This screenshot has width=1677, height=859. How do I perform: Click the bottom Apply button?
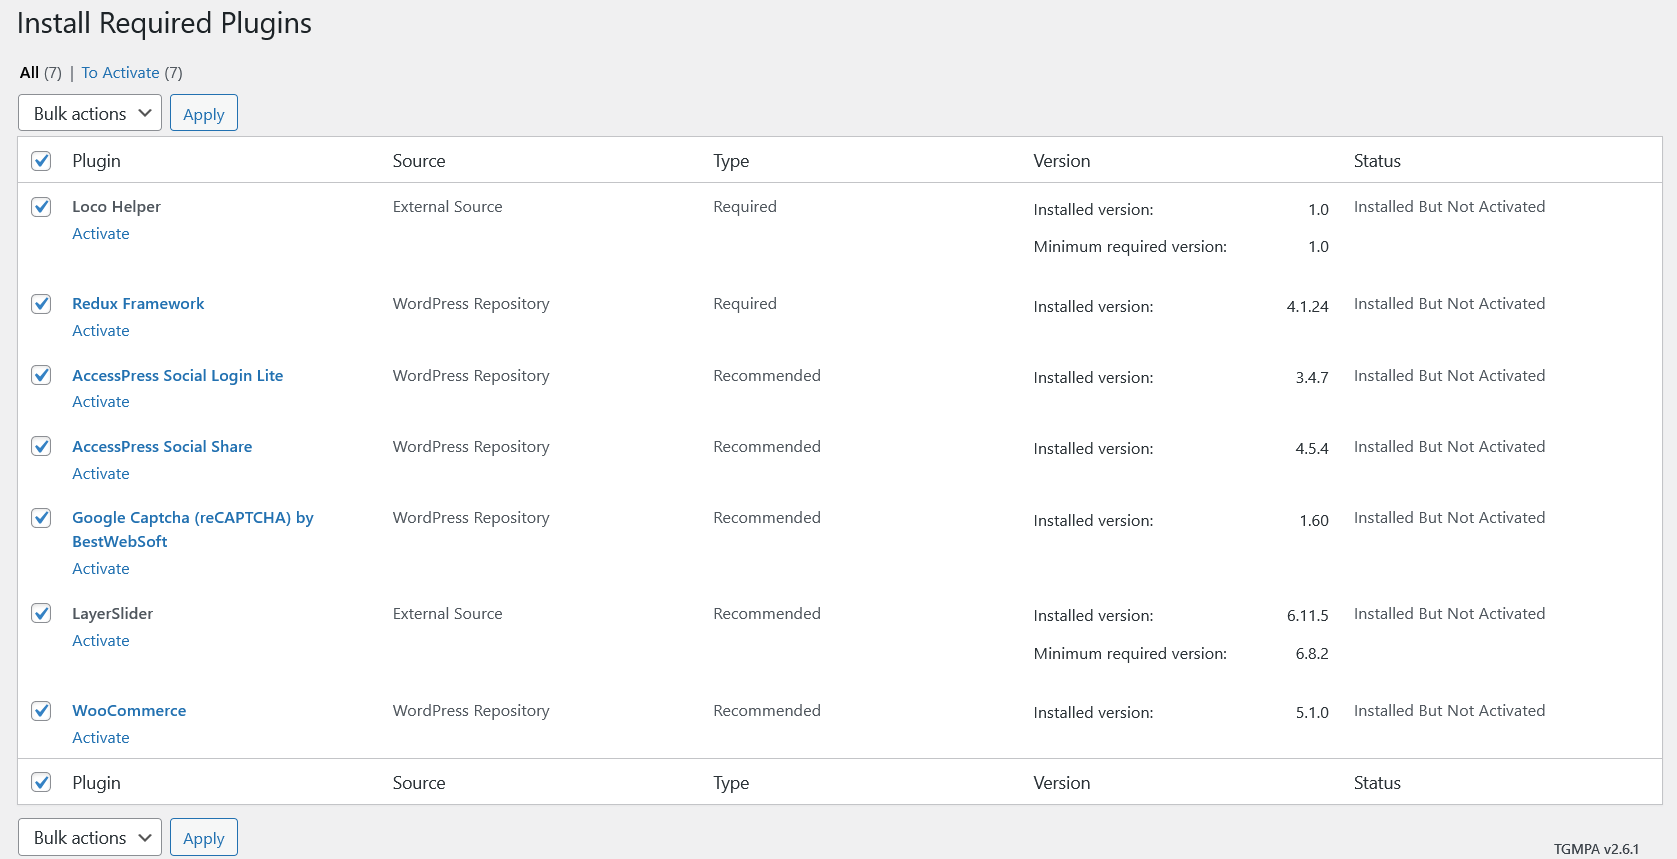pos(204,837)
